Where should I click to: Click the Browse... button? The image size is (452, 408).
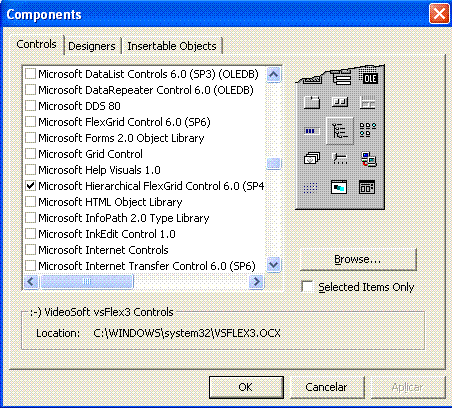(358, 259)
